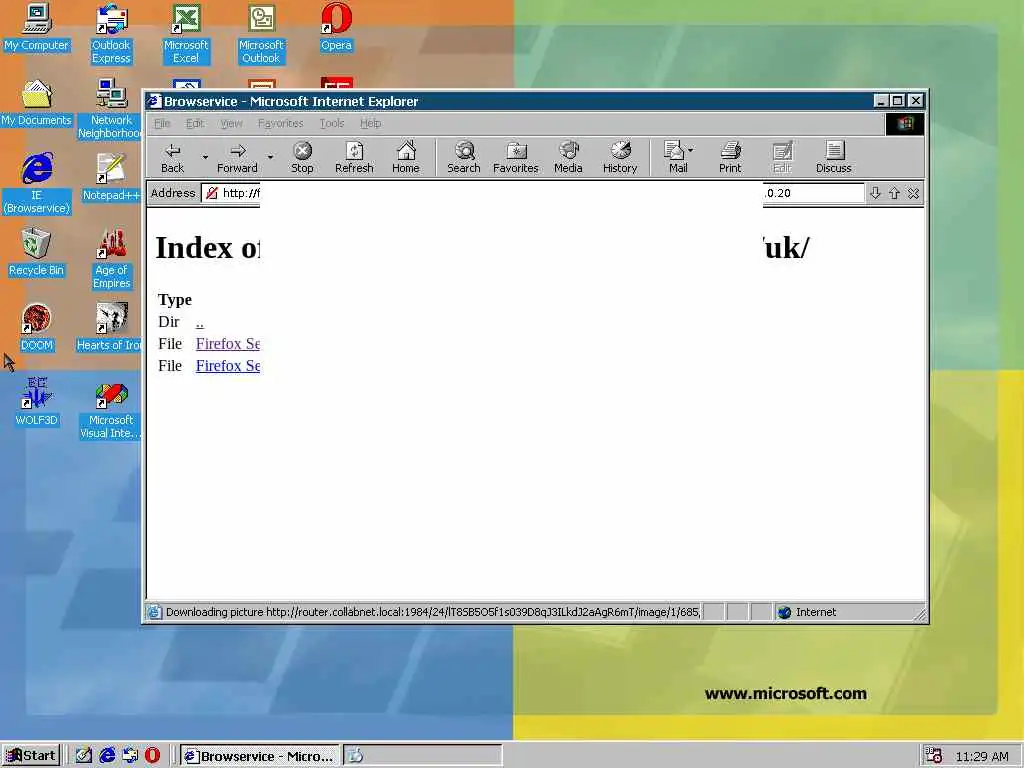The height and width of the screenshot is (768, 1024).
Task: Select the Age of Empires shortcut
Action: (111, 259)
